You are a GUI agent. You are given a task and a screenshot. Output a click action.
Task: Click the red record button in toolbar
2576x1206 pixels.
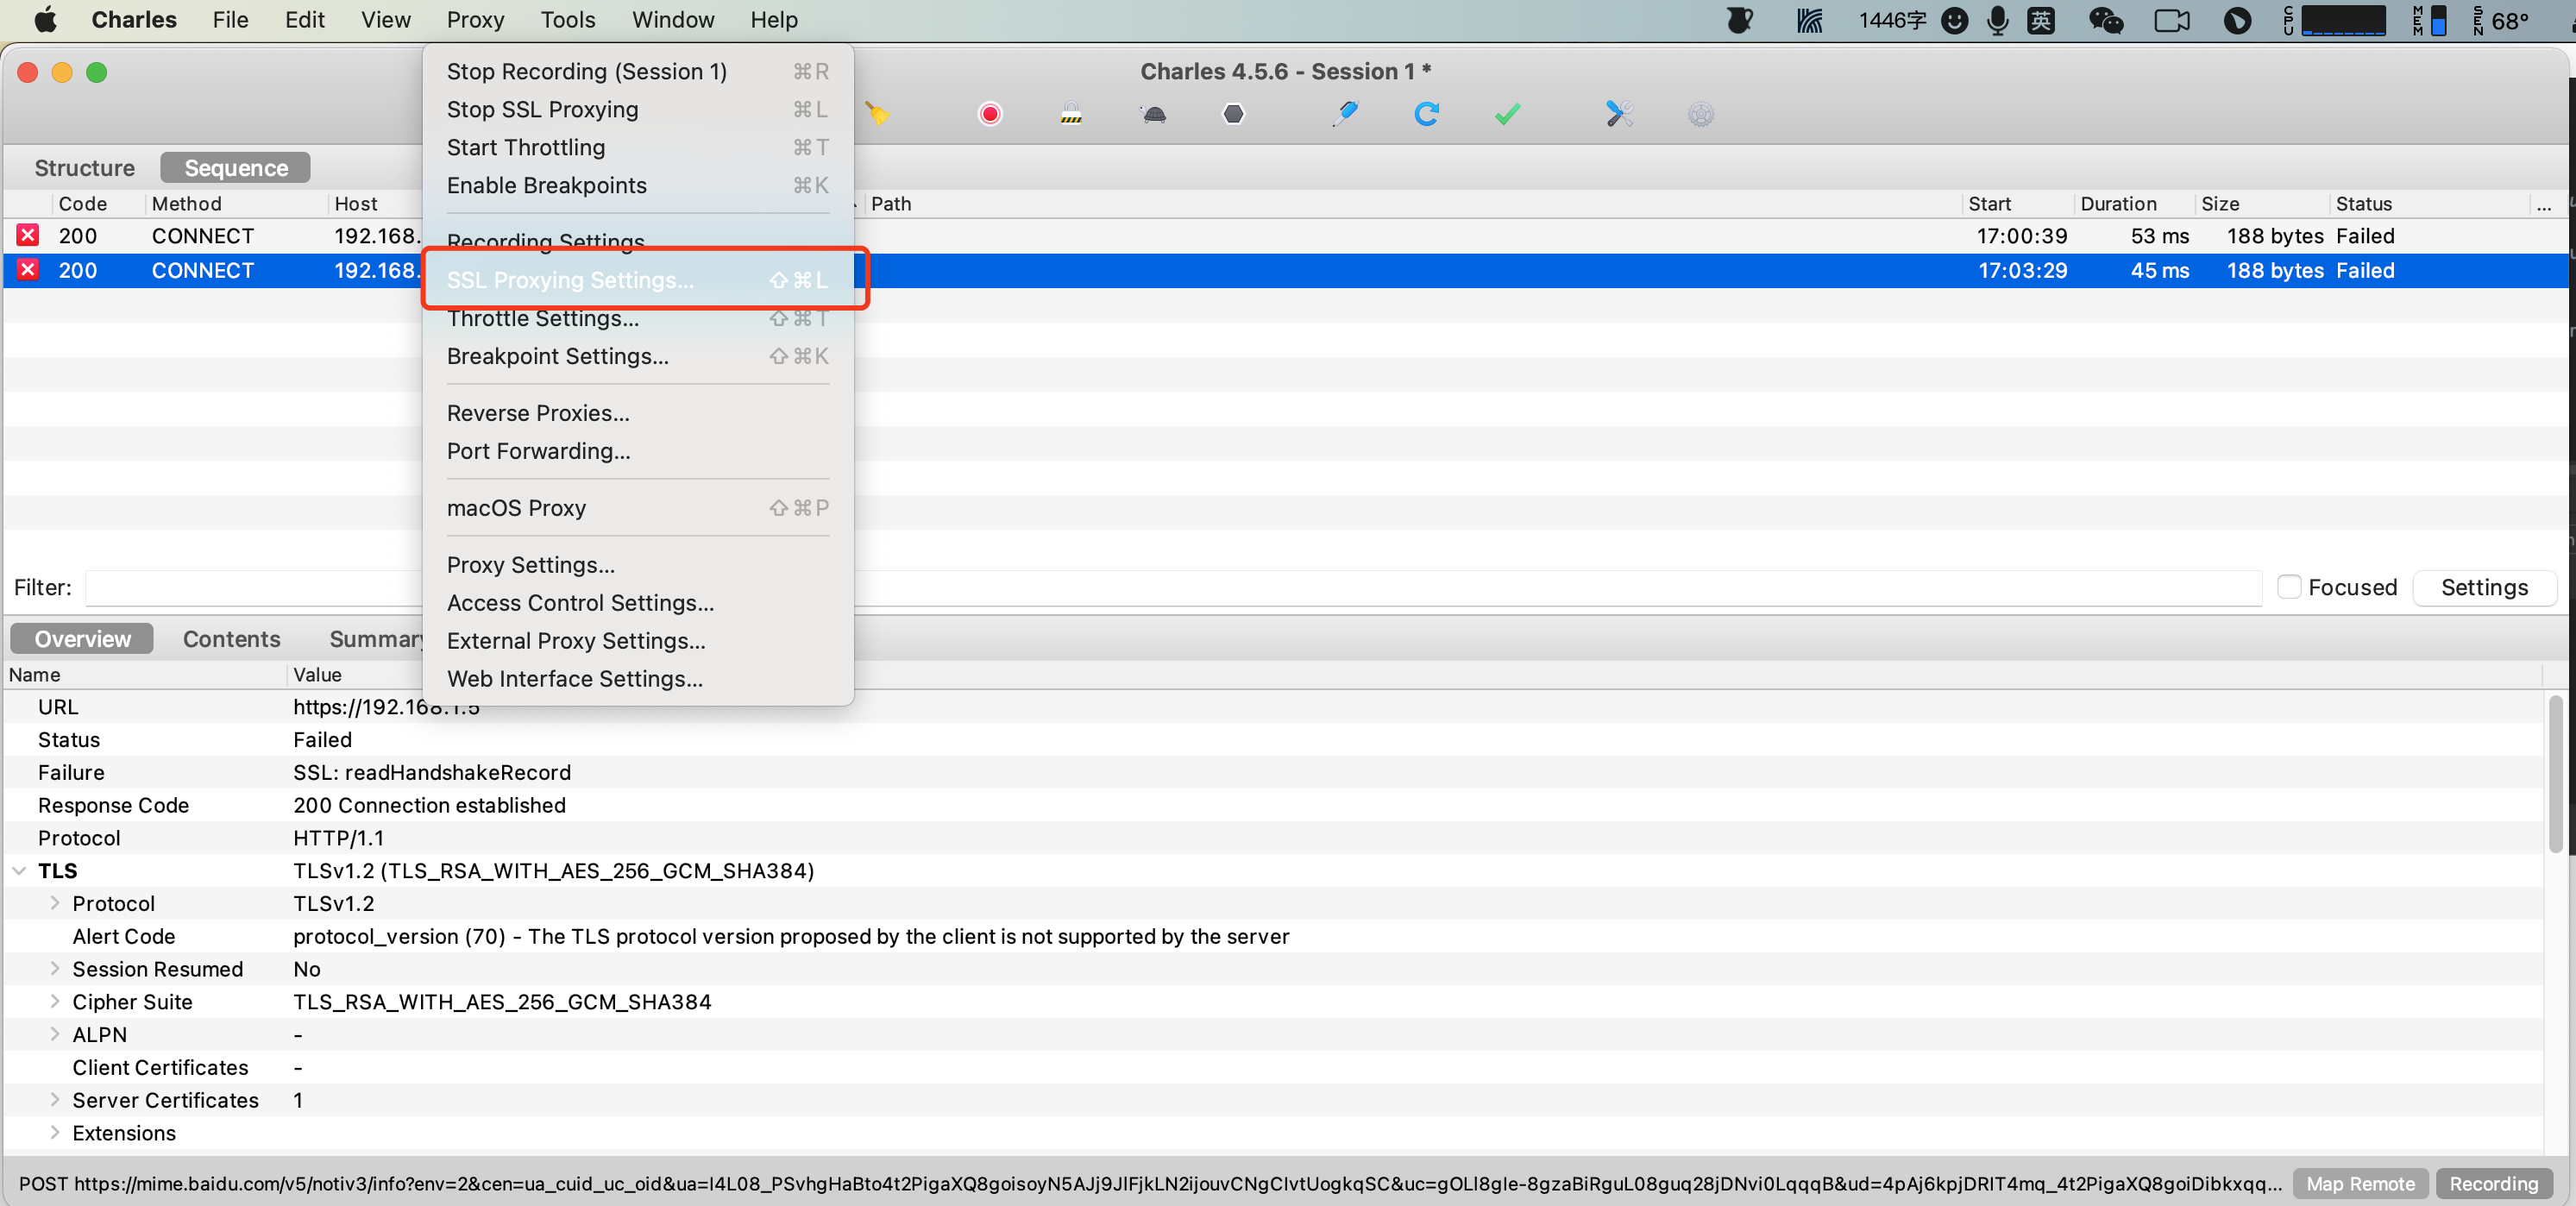click(990, 114)
